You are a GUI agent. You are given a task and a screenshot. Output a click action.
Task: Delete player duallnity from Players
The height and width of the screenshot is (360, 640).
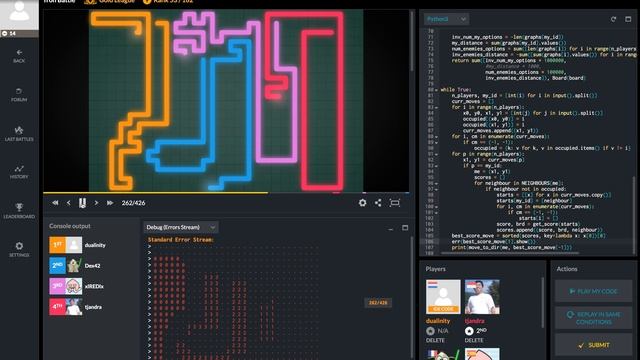[x=435, y=340]
